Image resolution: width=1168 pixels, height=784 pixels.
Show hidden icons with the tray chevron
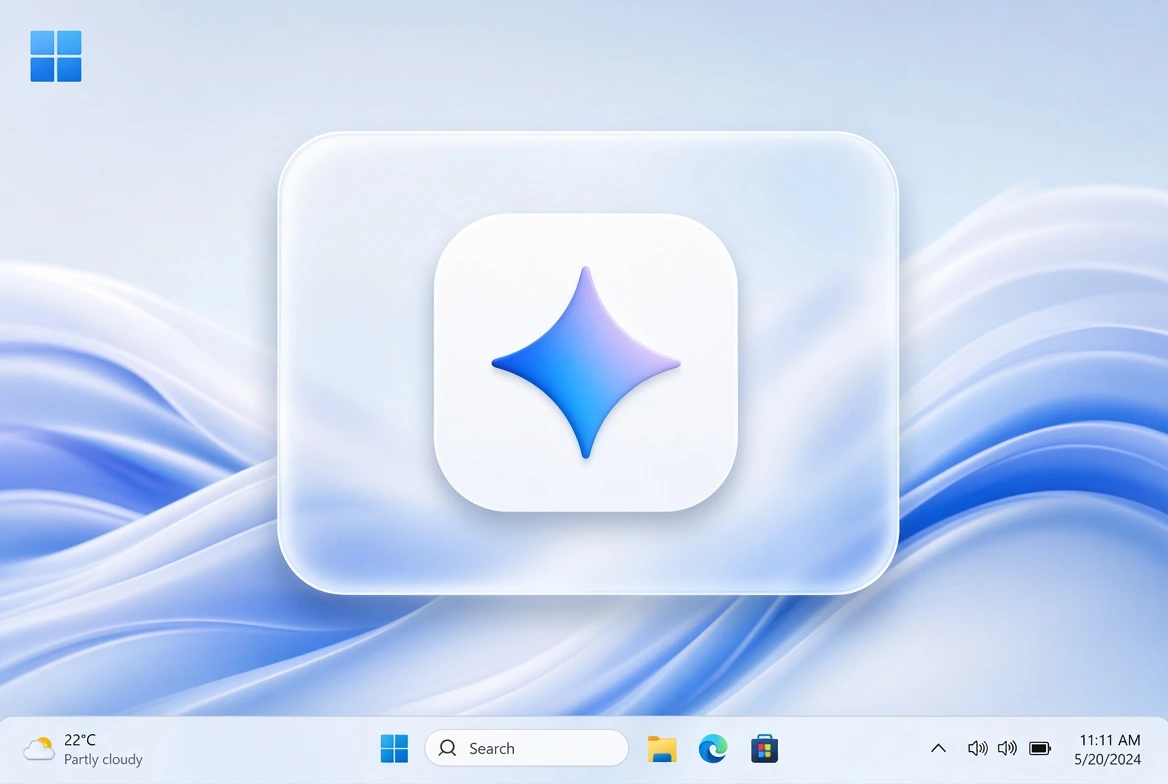point(939,748)
